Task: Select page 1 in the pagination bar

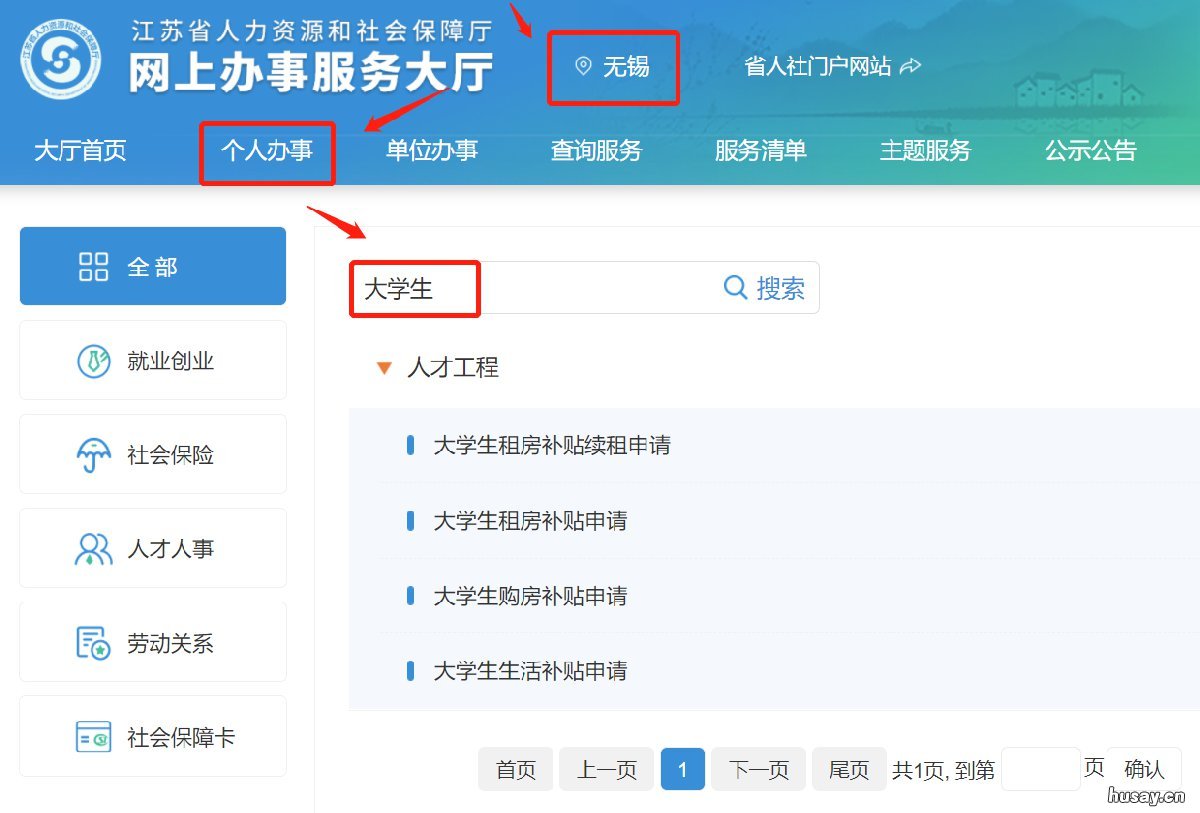Action: click(x=683, y=769)
